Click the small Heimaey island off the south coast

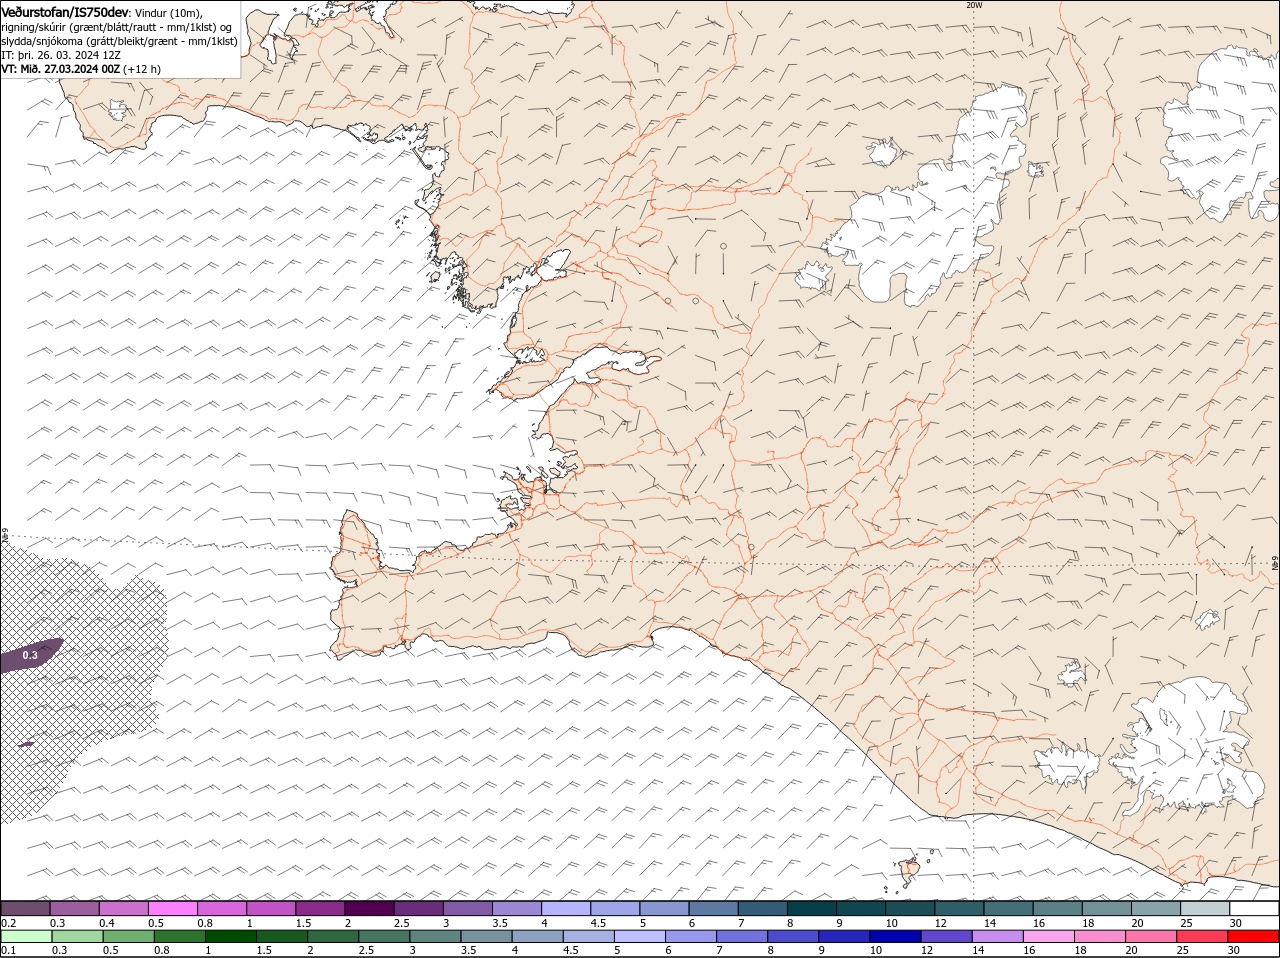pyautogui.click(x=910, y=870)
